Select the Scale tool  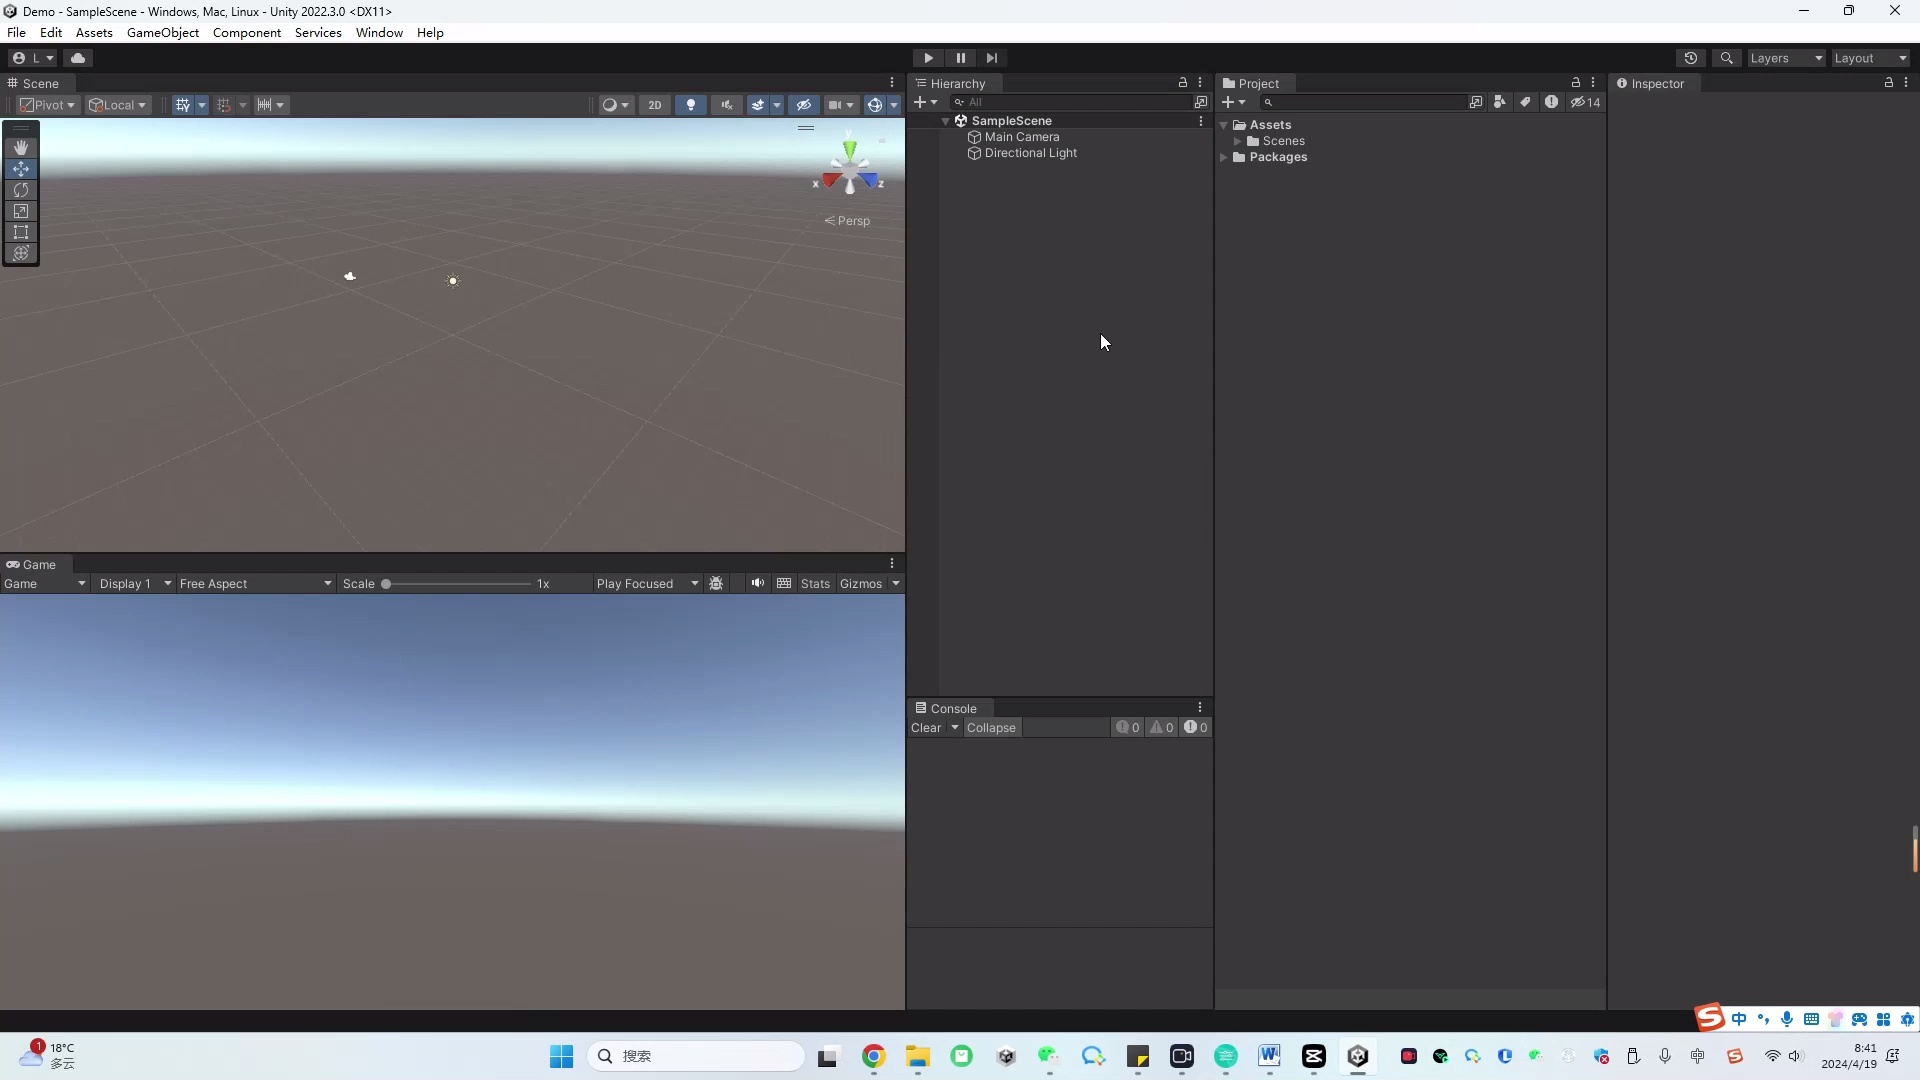coord(21,211)
